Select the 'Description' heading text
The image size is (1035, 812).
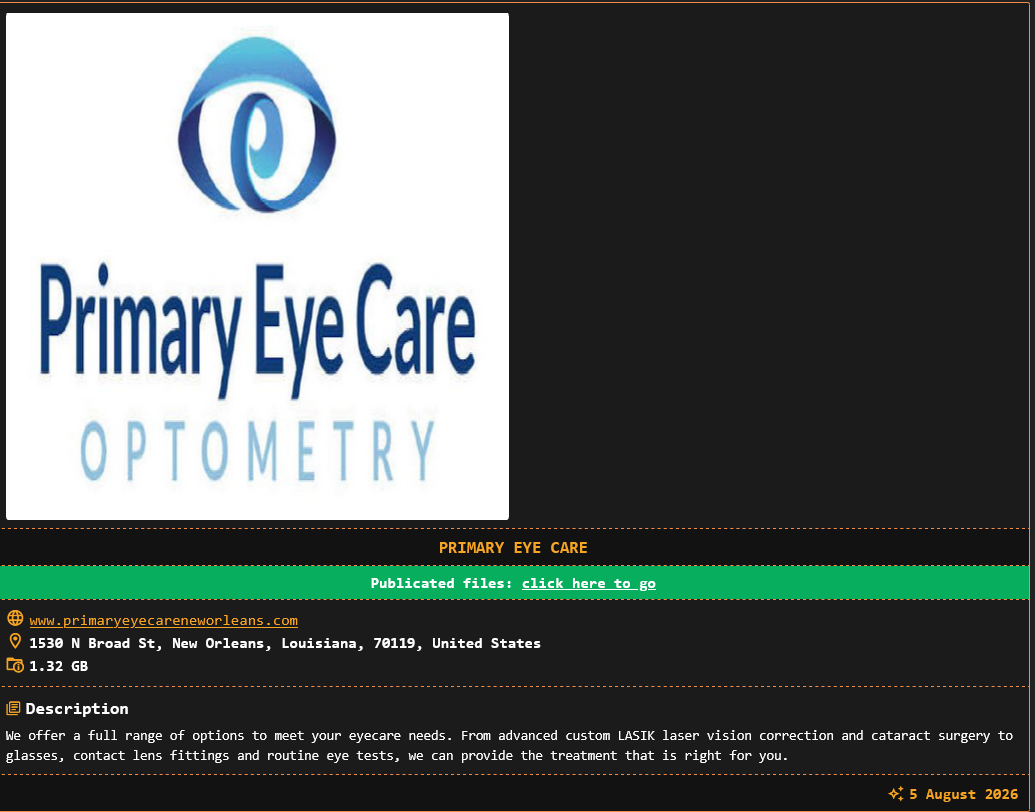77,708
